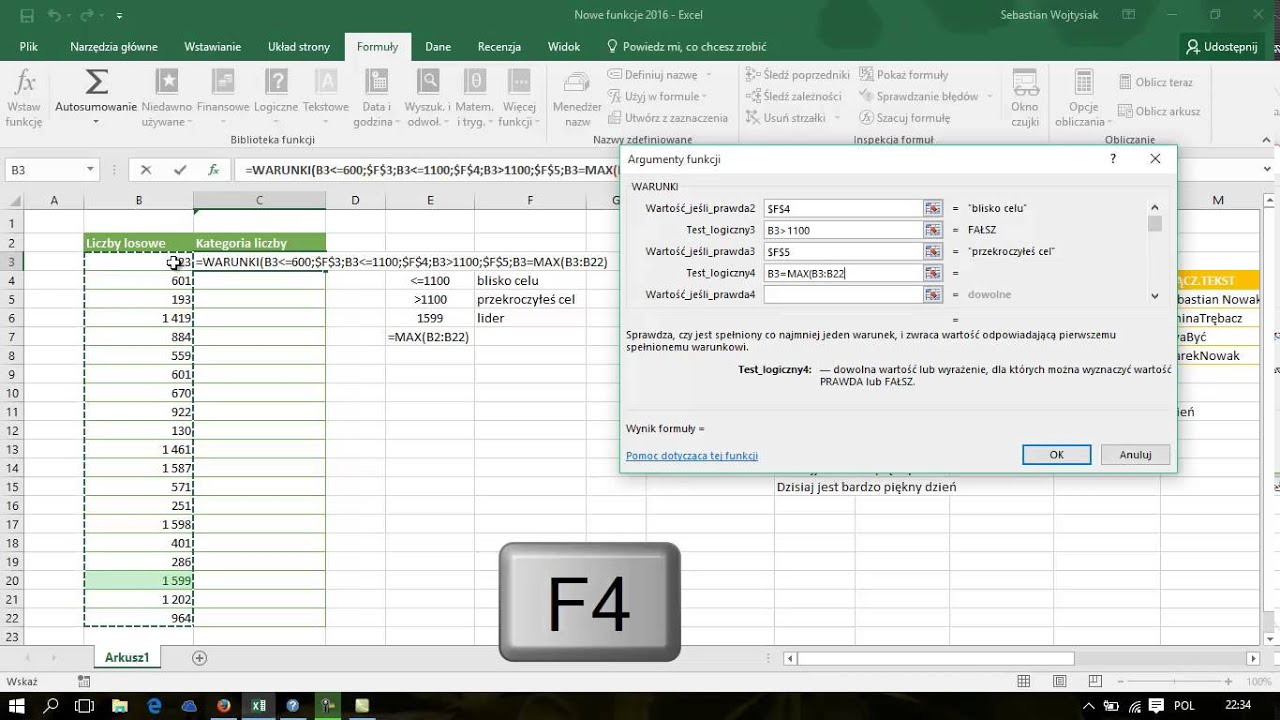The image size is (1280, 720).
Task: Open Sprawdzanie błędów dropdown
Action: (990, 96)
